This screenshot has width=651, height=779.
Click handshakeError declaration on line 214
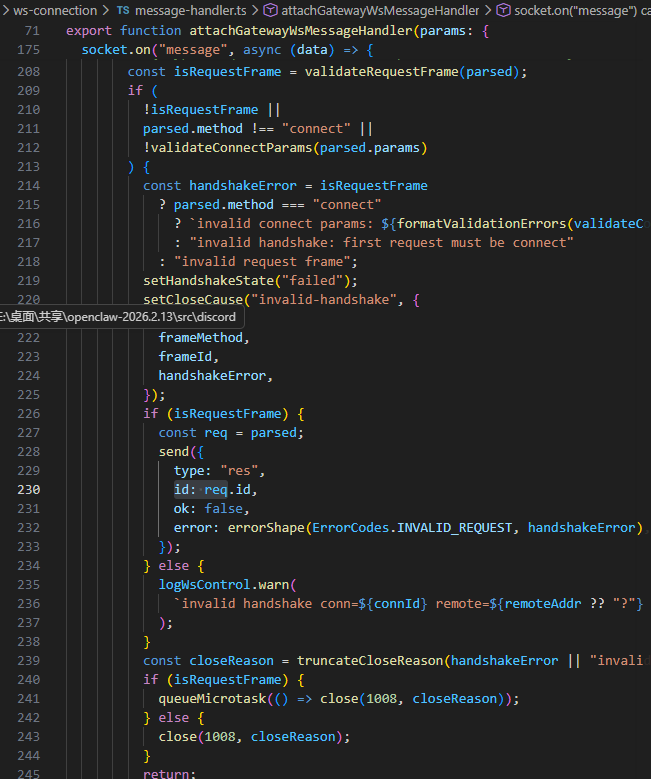(x=243, y=186)
